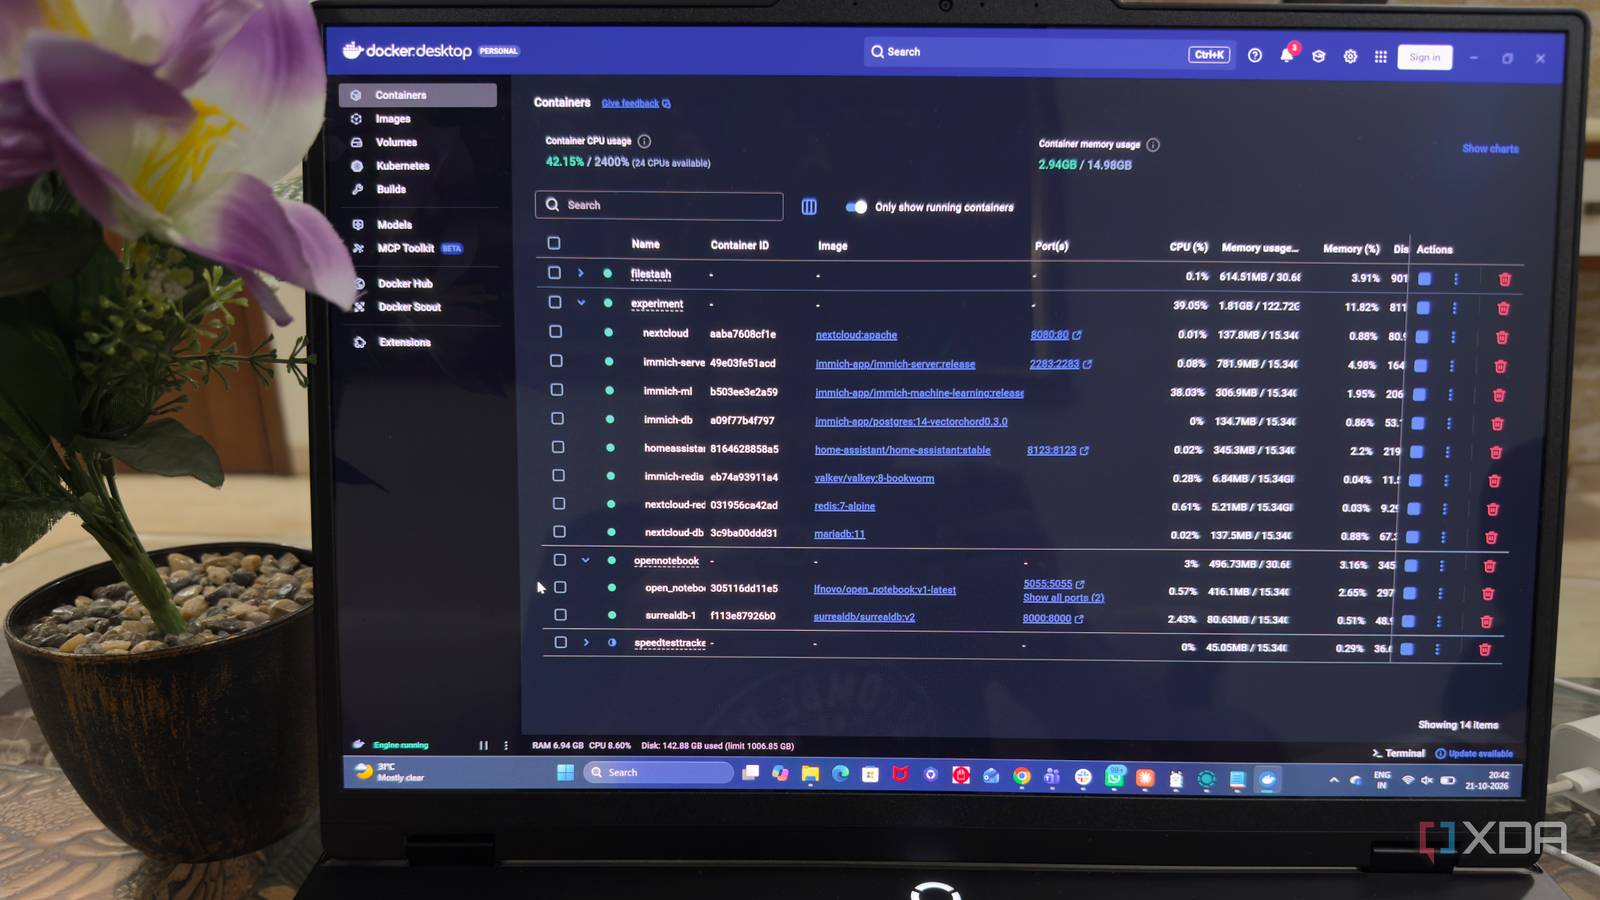
Task: Click the info icon beside Container memory usage
Action: 1153,145
